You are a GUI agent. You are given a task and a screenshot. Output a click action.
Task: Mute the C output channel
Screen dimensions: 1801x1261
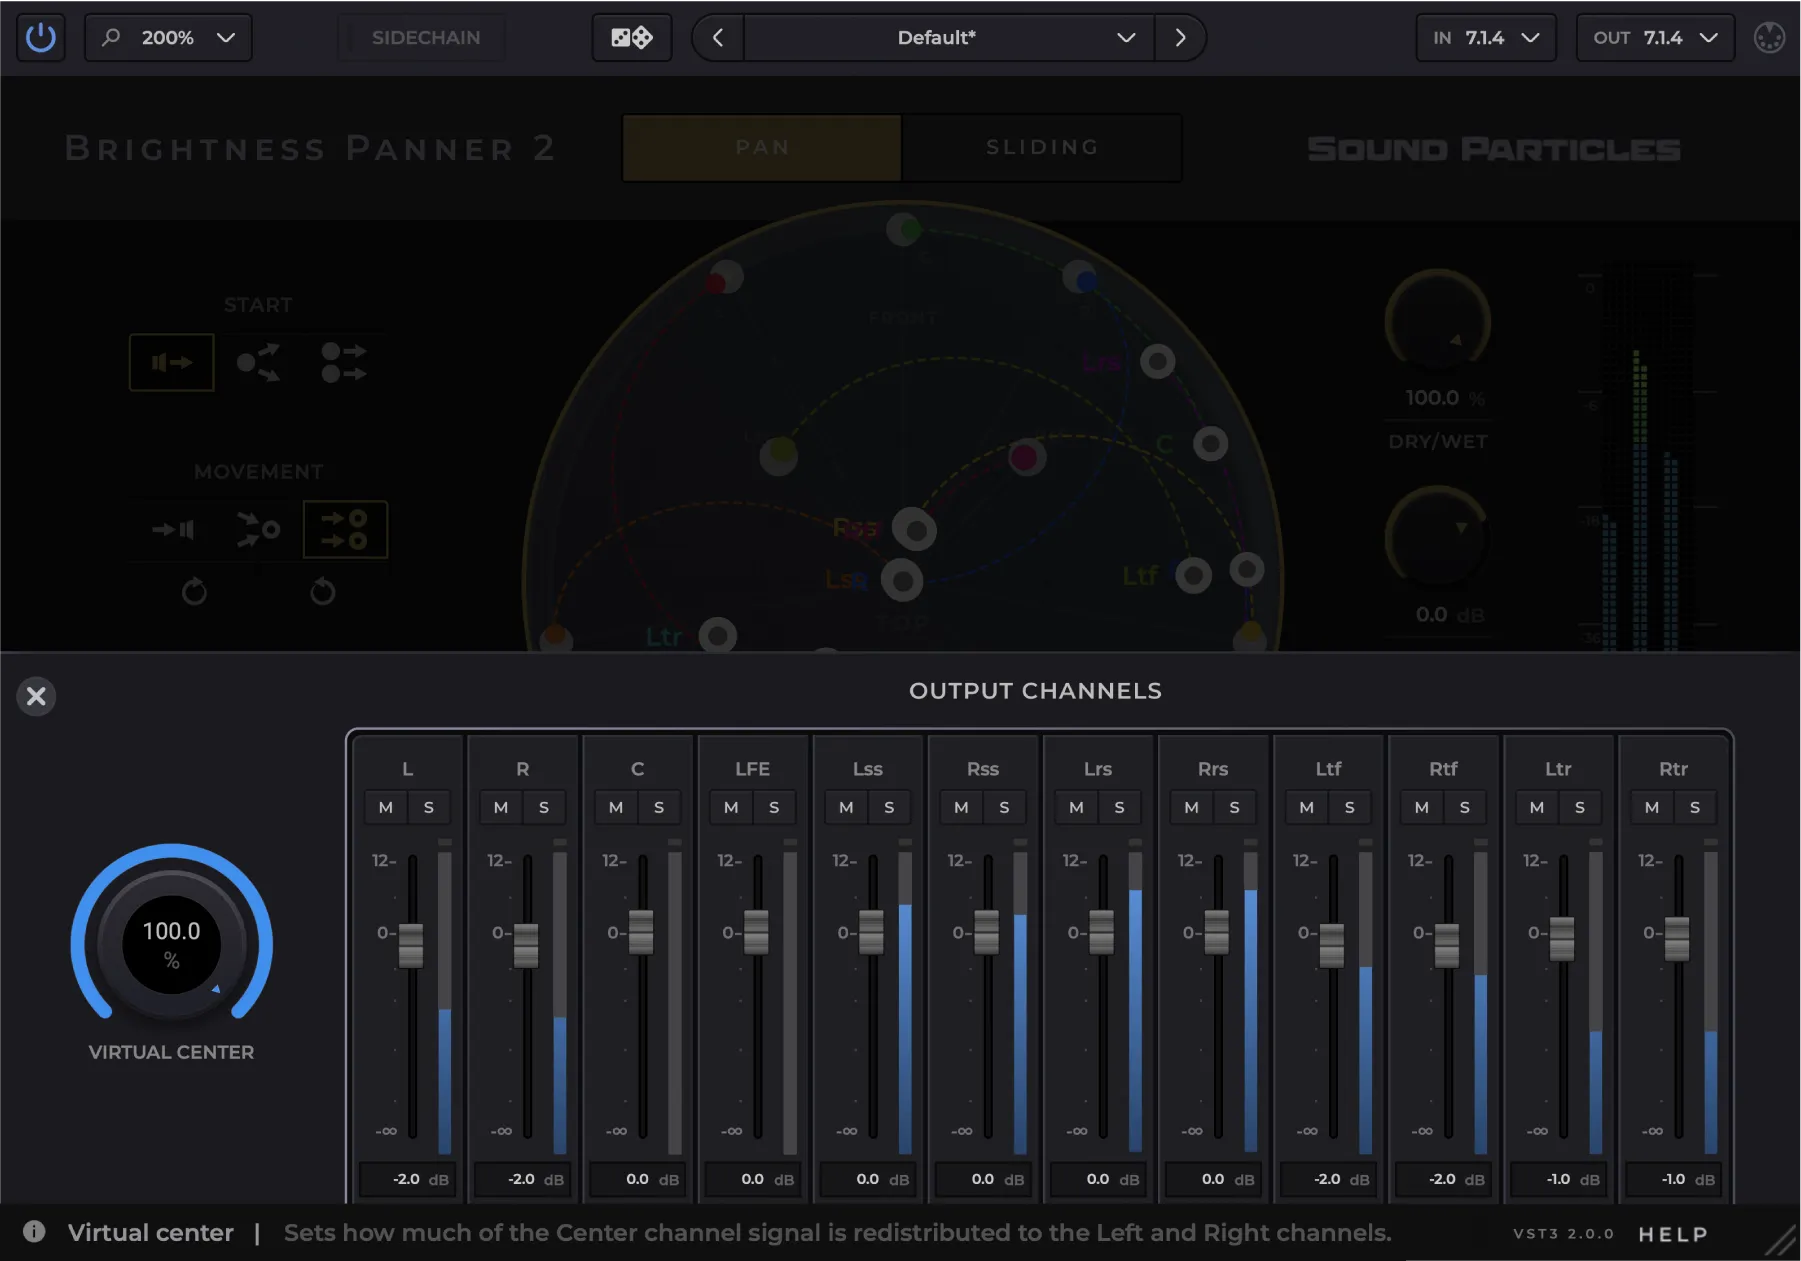(x=616, y=807)
